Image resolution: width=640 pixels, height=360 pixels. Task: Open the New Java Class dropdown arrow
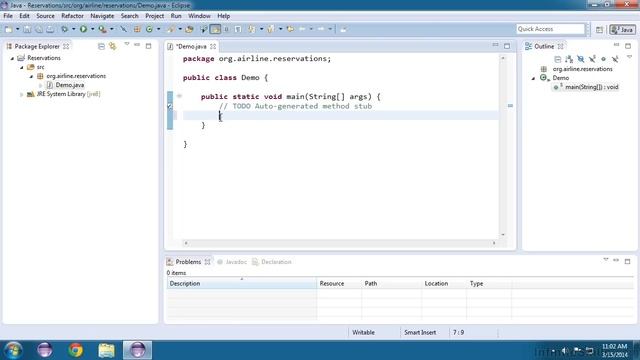coord(158,29)
